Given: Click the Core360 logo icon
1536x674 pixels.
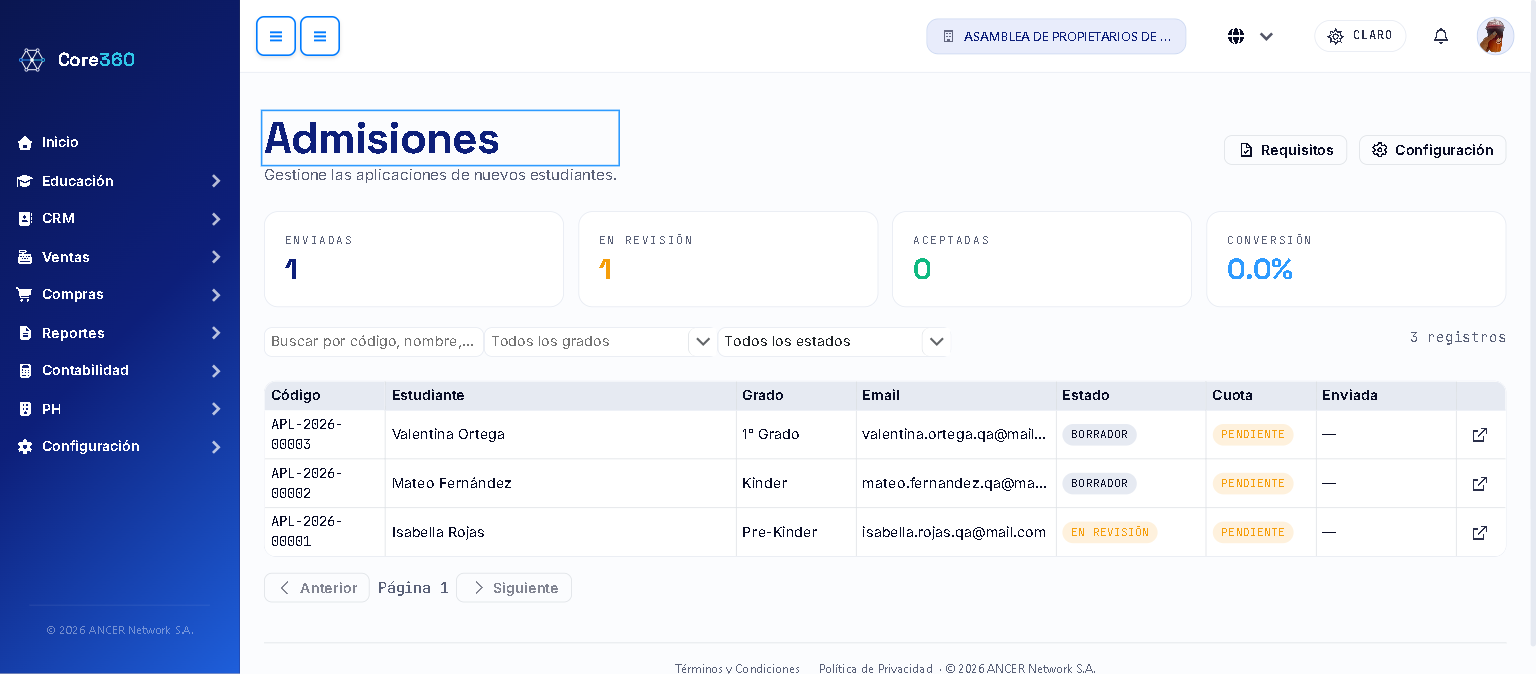Looking at the screenshot, I should (x=32, y=60).
